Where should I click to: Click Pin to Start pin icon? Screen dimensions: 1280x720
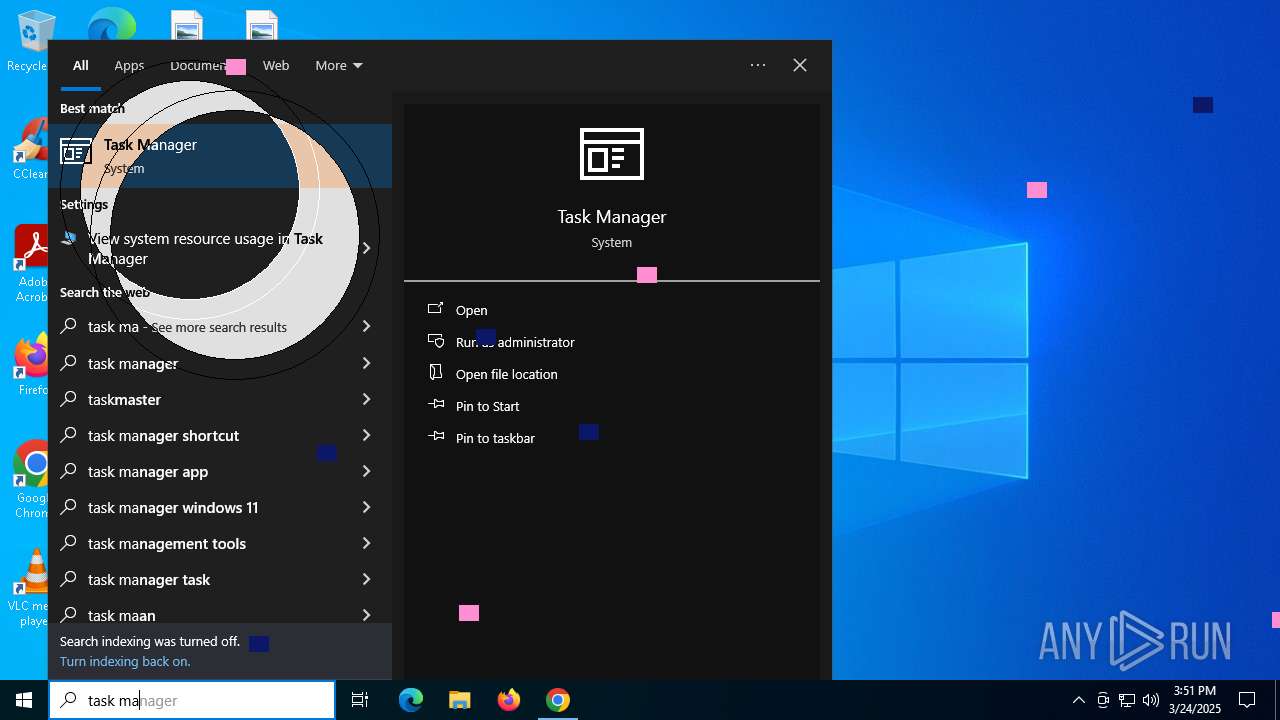pos(435,405)
